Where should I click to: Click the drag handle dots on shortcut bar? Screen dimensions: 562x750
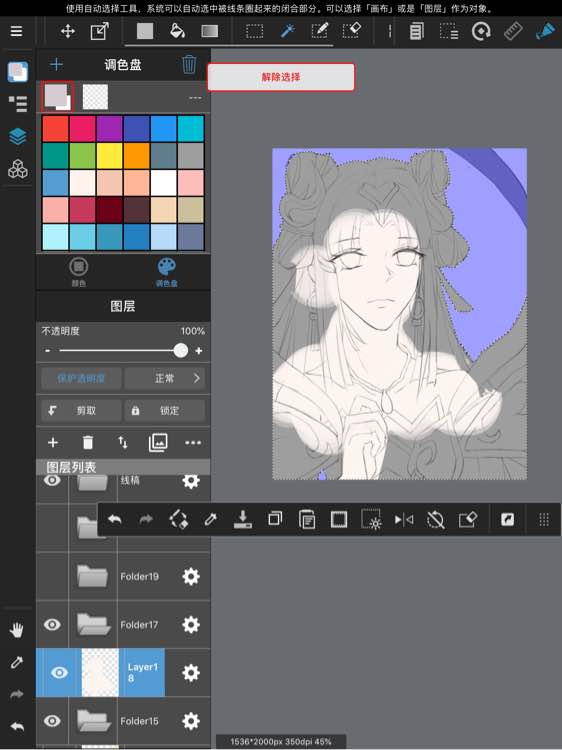pyautogui.click(x=544, y=519)
